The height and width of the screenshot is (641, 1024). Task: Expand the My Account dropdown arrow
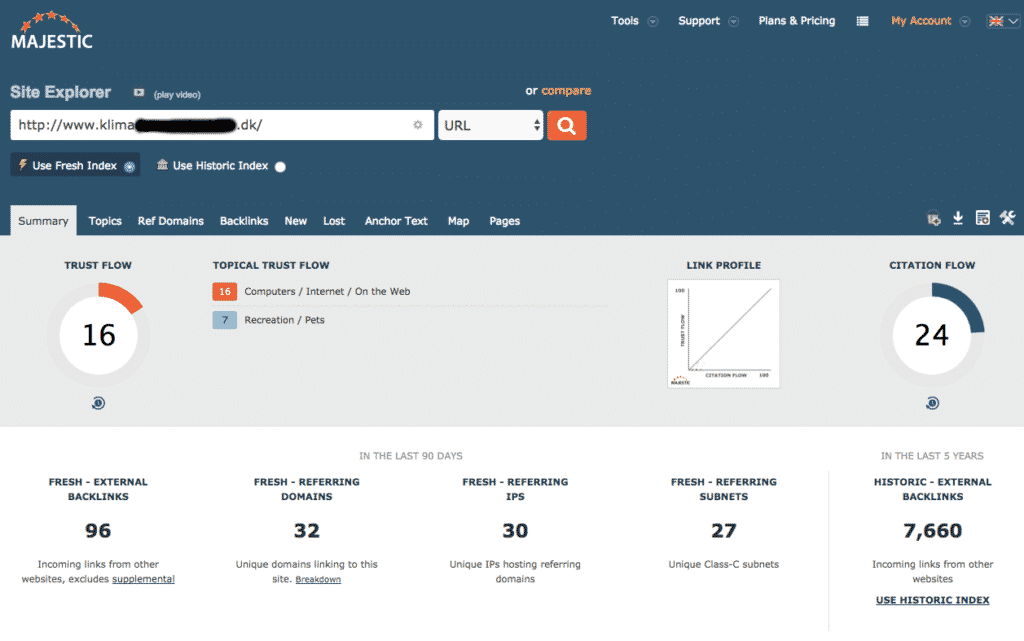965,22
